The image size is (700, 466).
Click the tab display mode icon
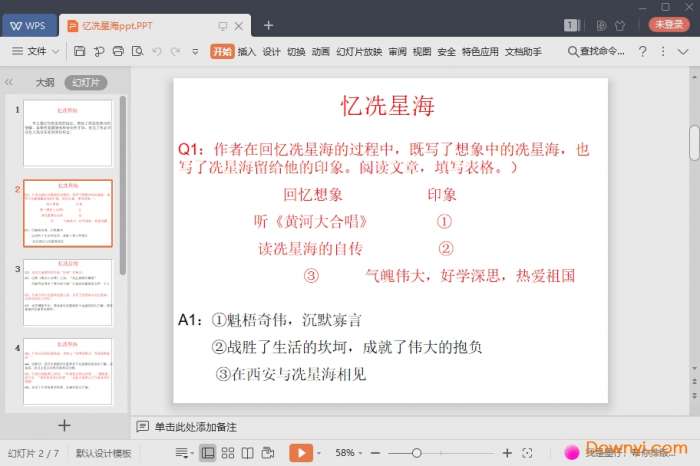223,26
